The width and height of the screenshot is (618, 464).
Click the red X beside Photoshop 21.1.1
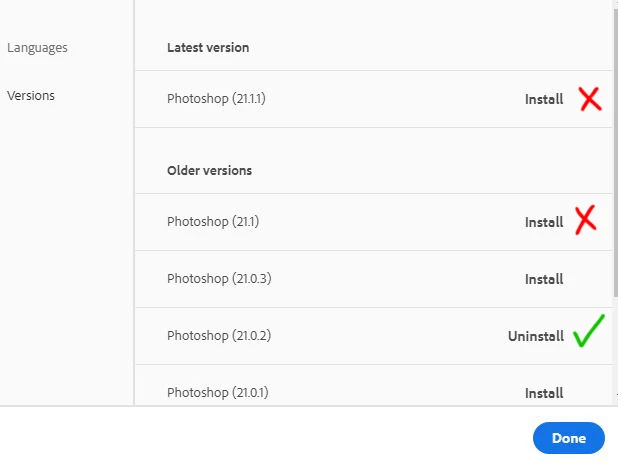click(x=590, y=99)
